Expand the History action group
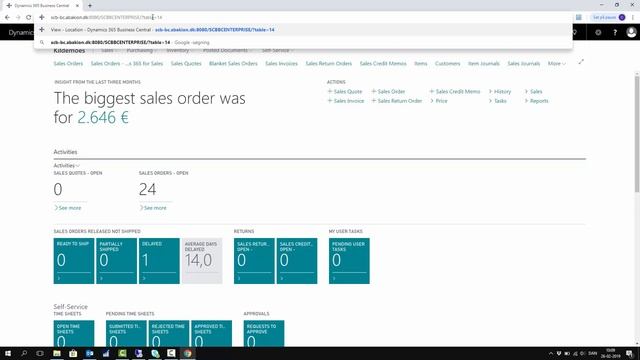 [500, 91]
